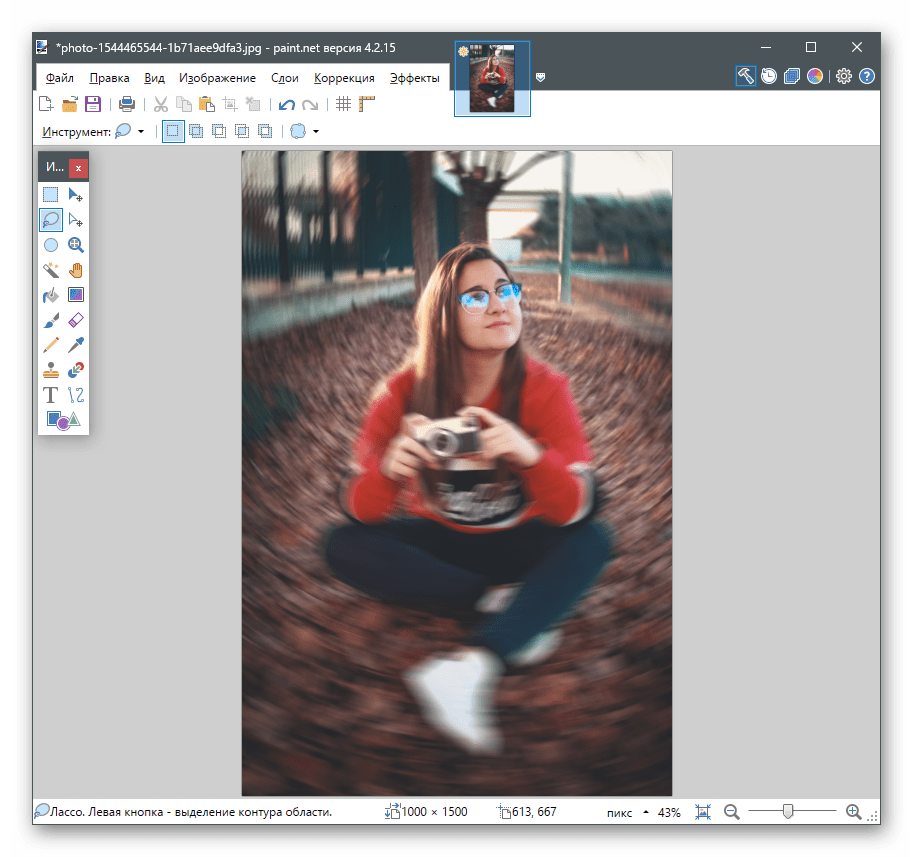Toggle the Colors window

pyautogui.click(x=815, y=76)
